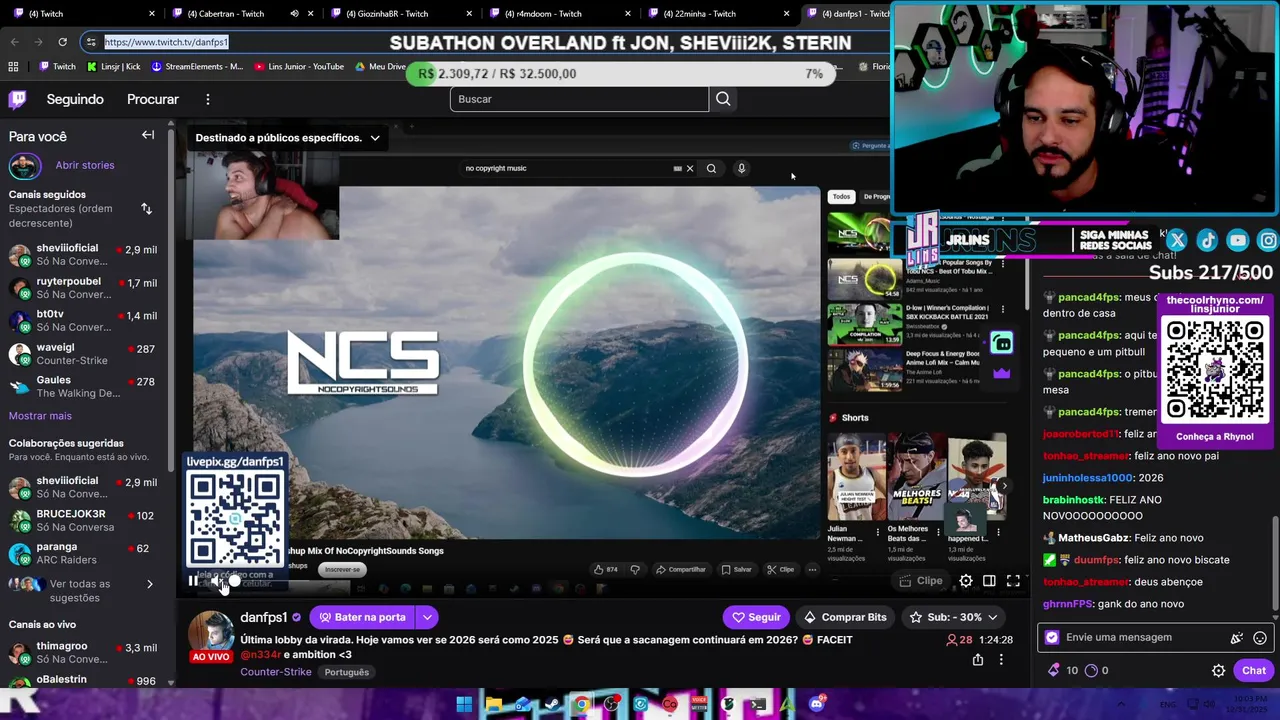This screenshot has width=1280, height=720.
Task: Click the R$ 2.309,72 donation progress bar
Action: (x=621, y=74)
